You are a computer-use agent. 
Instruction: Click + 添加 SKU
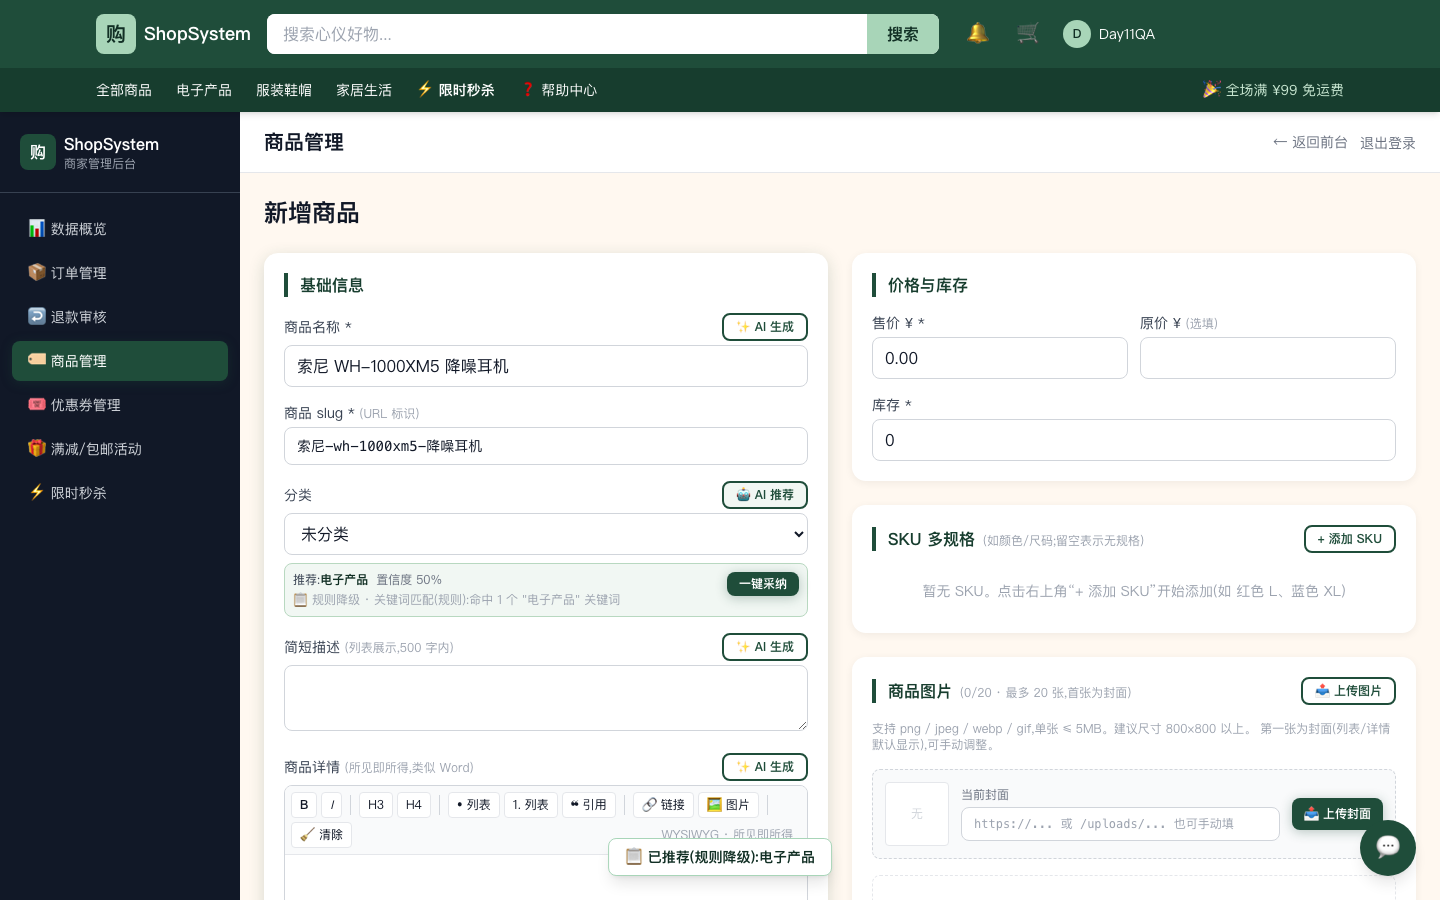point(1350,539)
